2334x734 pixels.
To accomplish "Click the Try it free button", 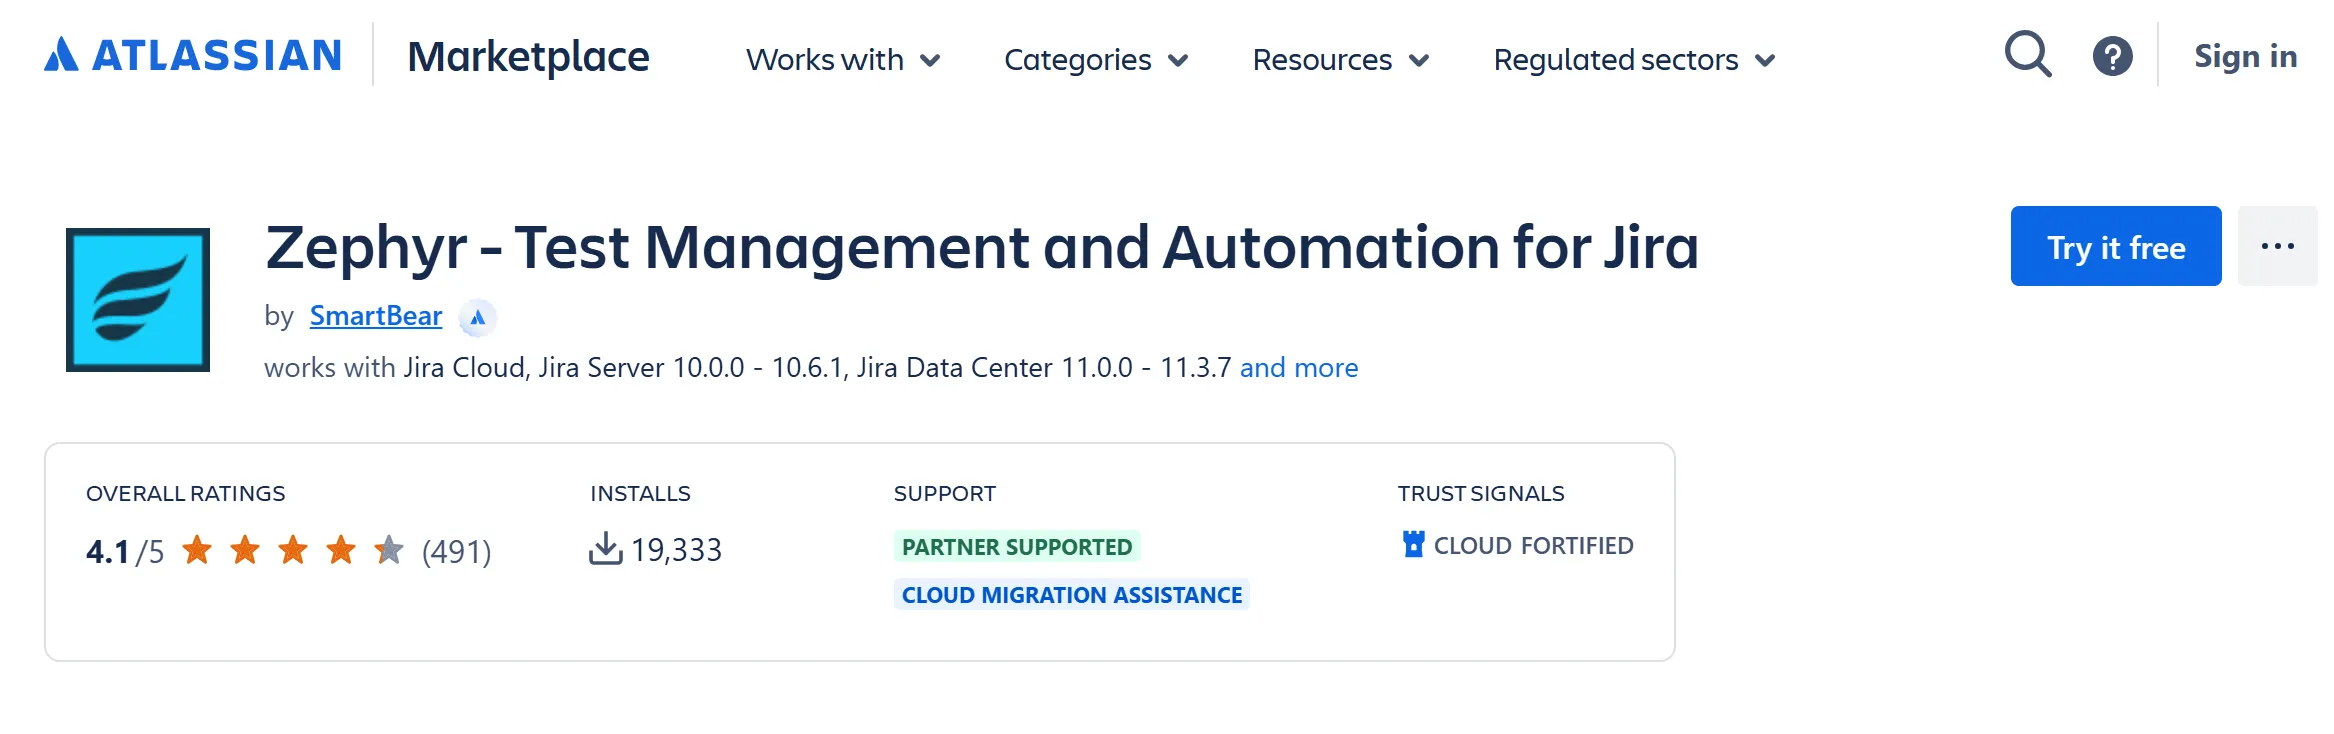I will [2116, 246].
